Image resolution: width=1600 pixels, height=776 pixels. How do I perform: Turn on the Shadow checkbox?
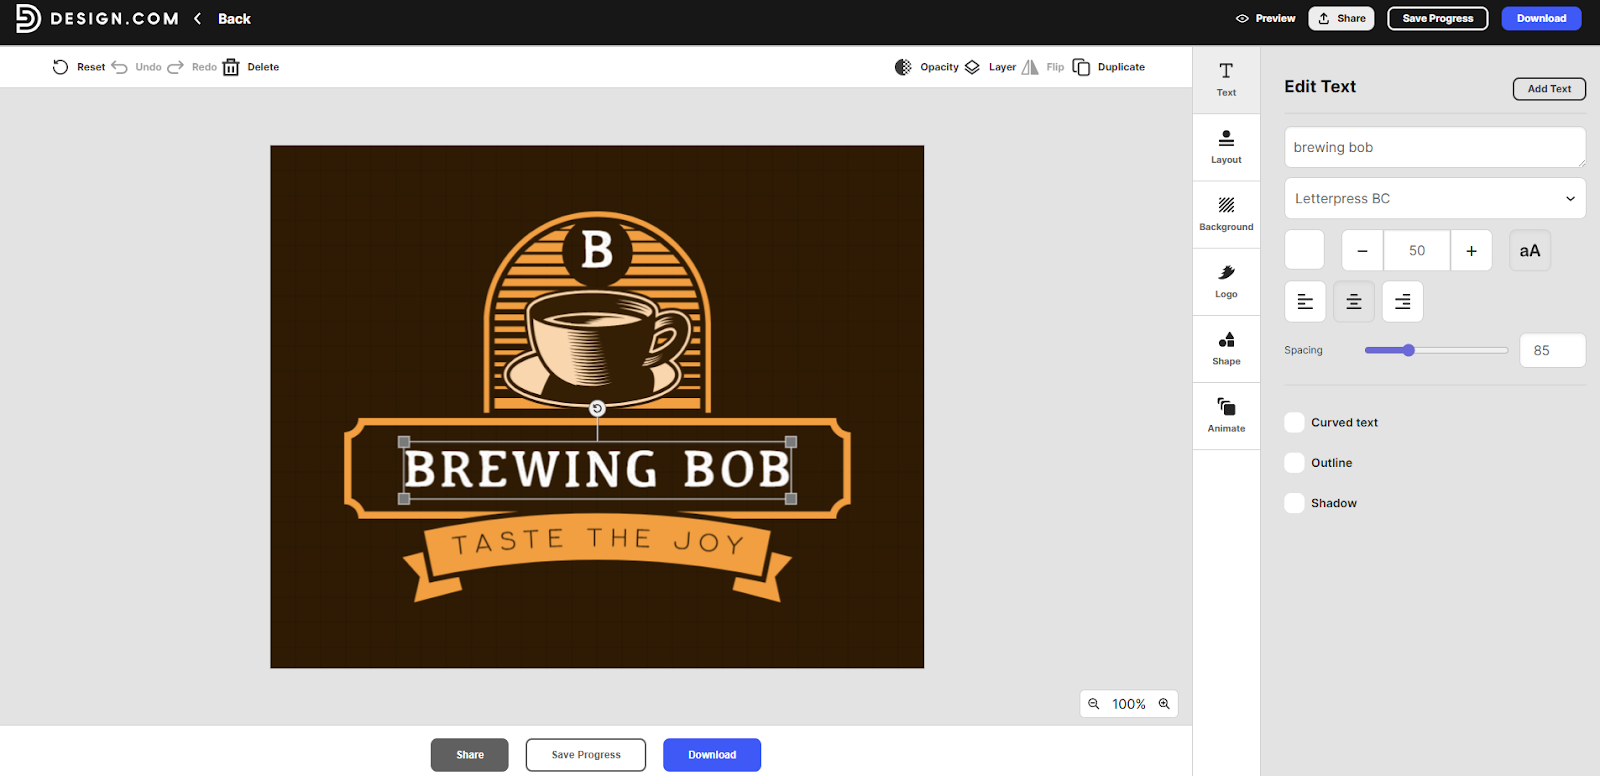(1294, 503)
